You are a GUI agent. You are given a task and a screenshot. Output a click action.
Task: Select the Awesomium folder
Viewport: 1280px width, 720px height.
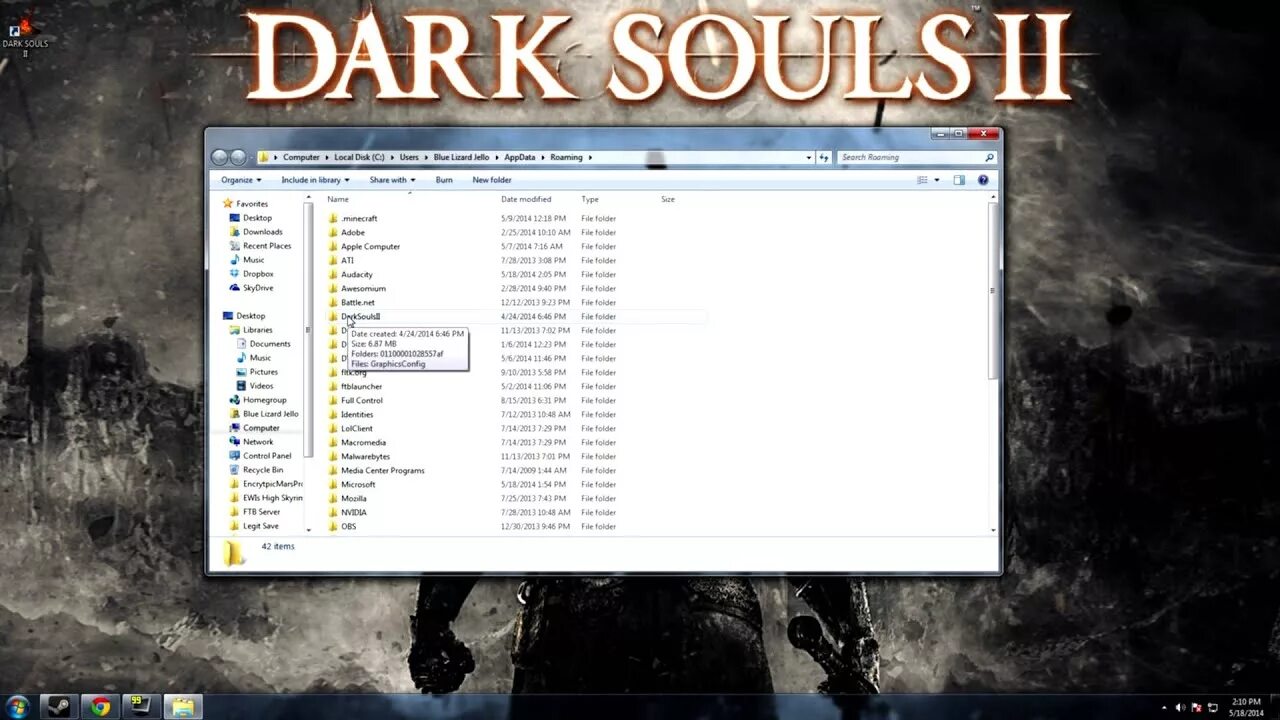click(363, 288)
